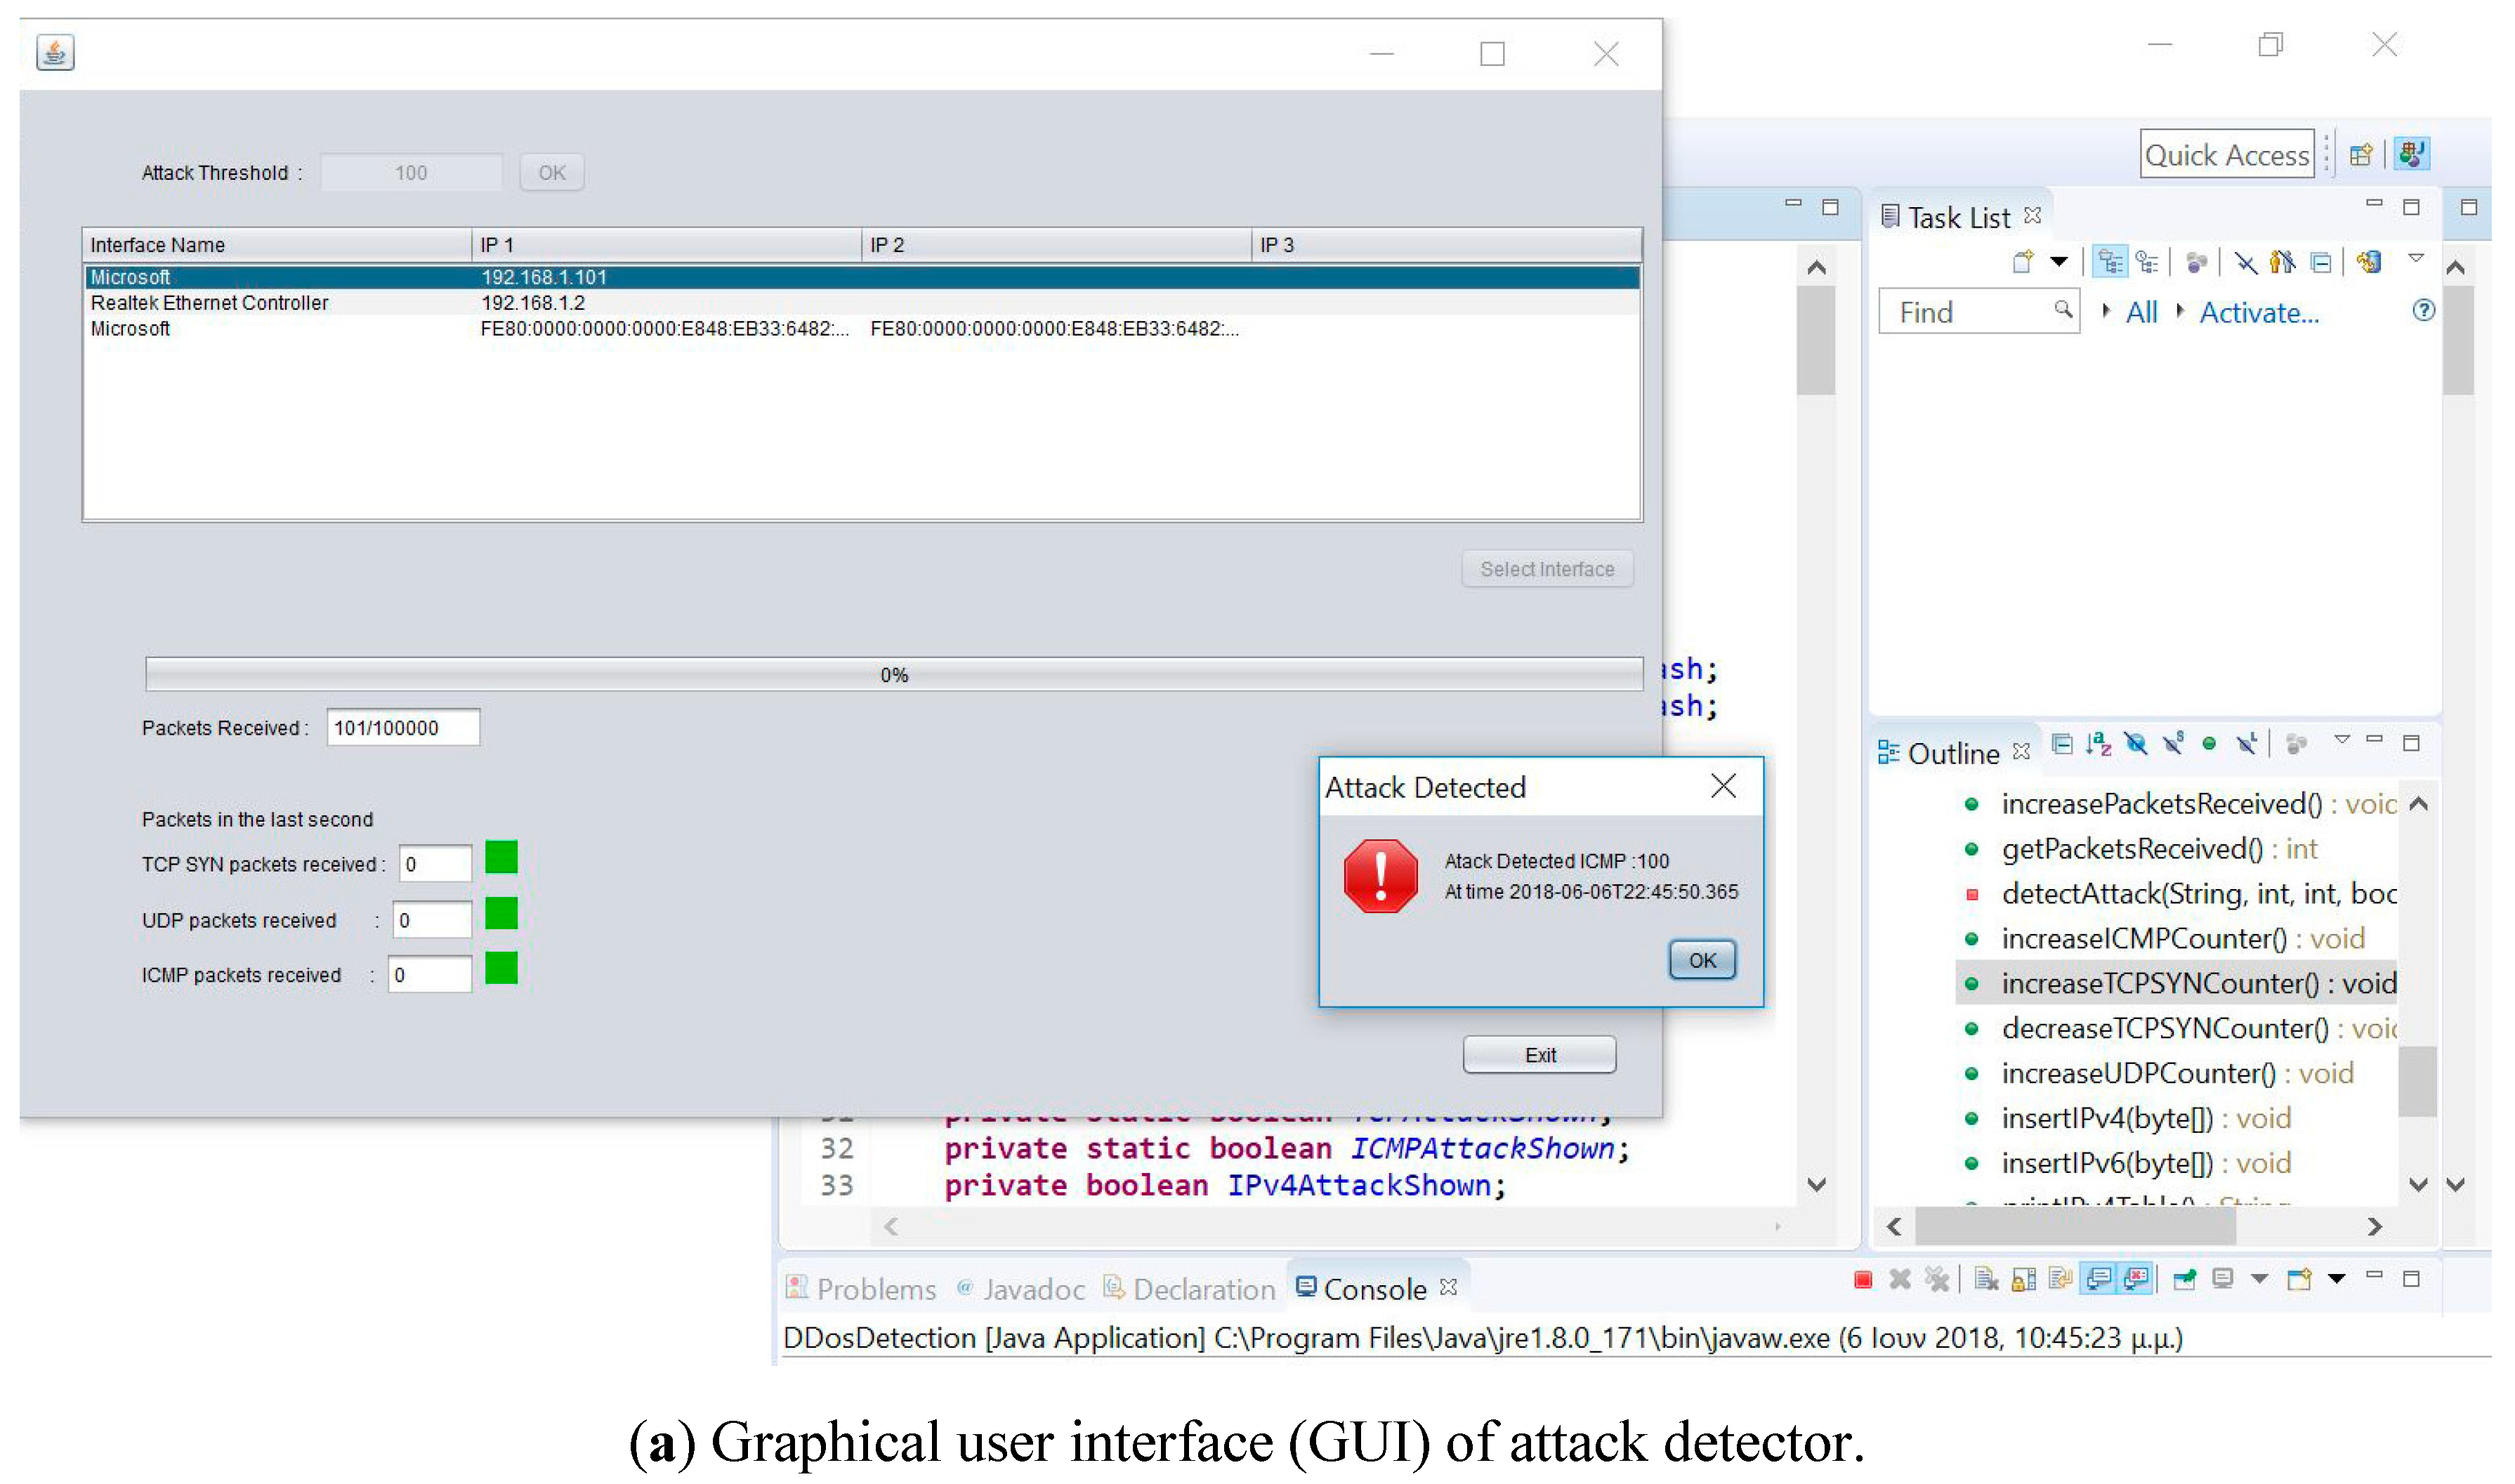Toggle Hide Static Members in Outline toolbar
This screenshot has height=1484, width=2515.
pyautogui.click(x=2172, y=744)
